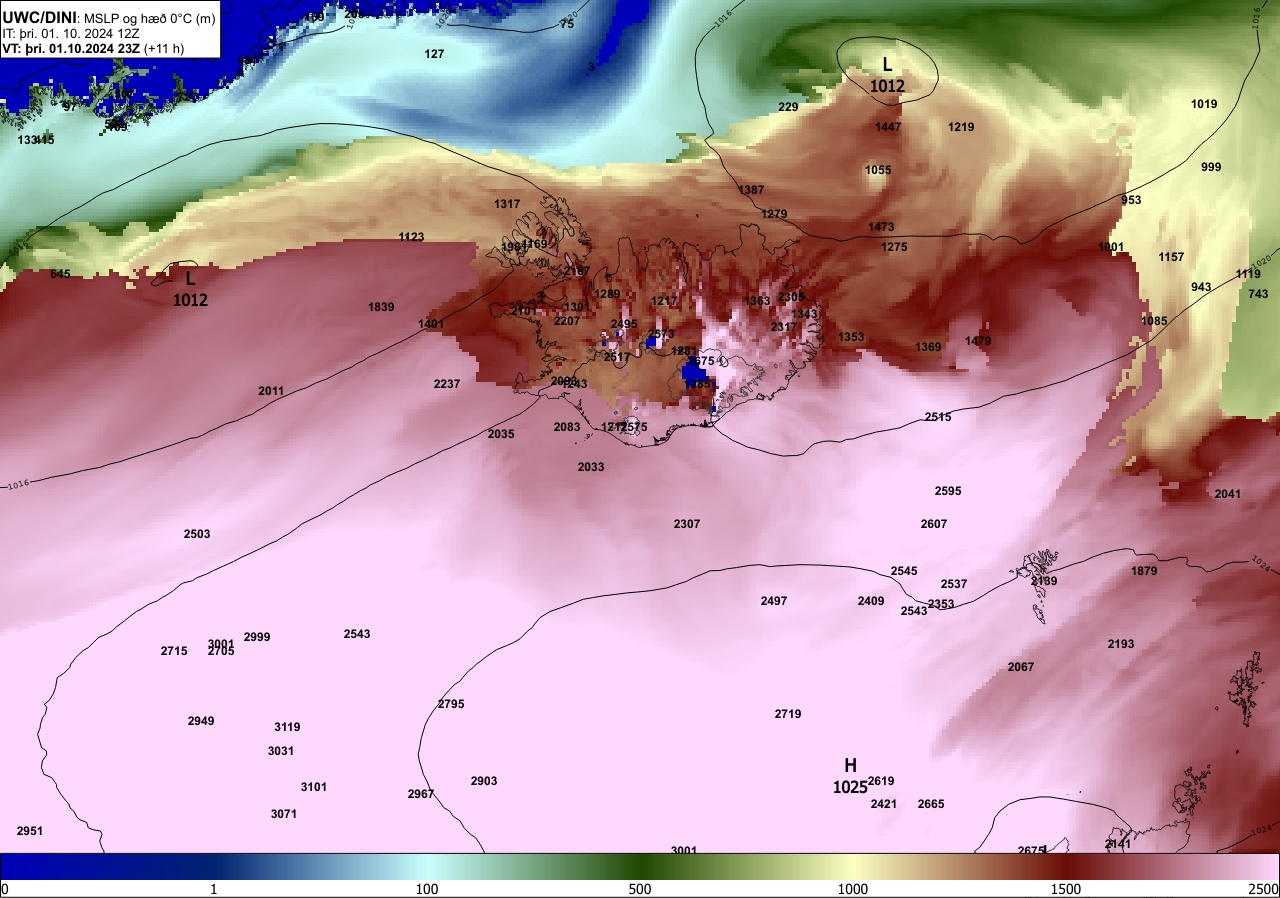Click the freezing level value '229'
The height and width of the screenshot is (898, 1280).
click(x=788, y=107)
